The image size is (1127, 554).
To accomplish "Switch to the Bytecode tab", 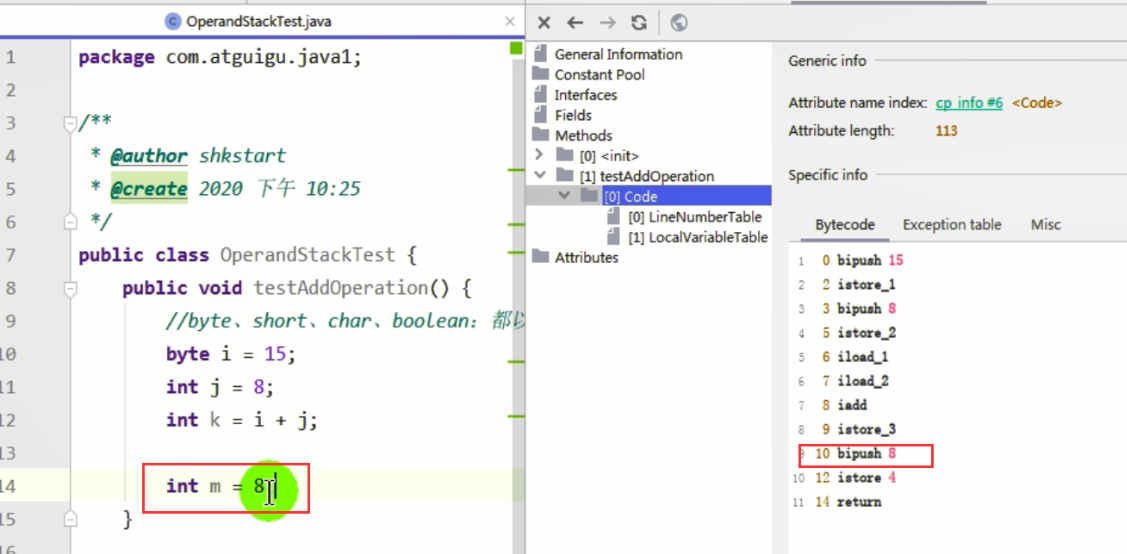I will [x=845, y=225].
